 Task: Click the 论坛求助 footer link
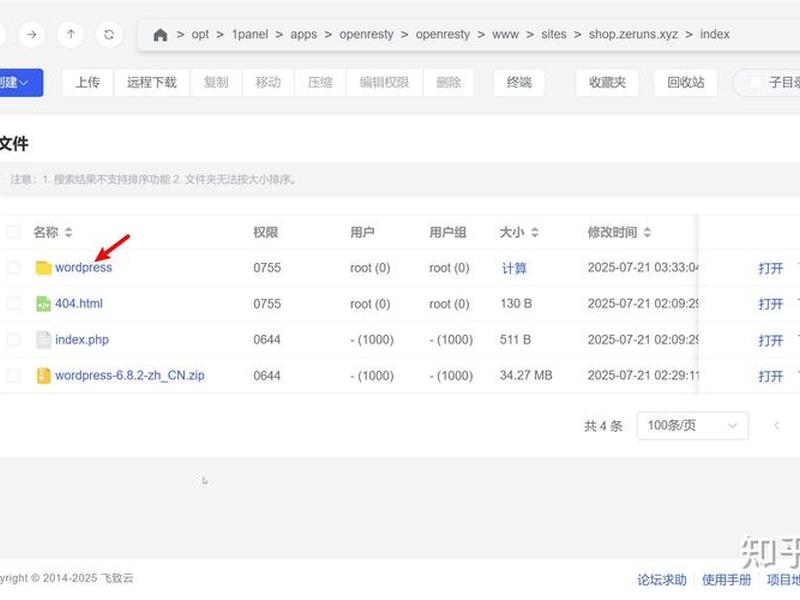662,580
